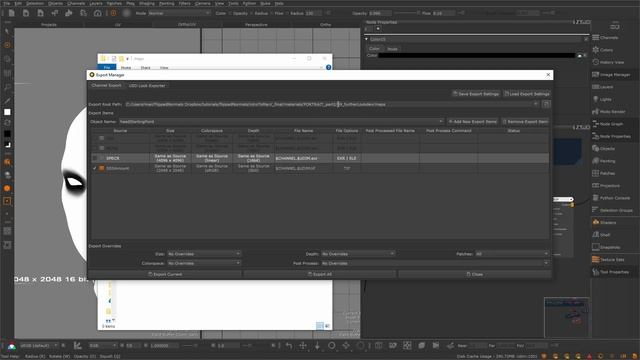Open the Python menu
Screen dimensions: 640x360
click(x=249, y=3)
